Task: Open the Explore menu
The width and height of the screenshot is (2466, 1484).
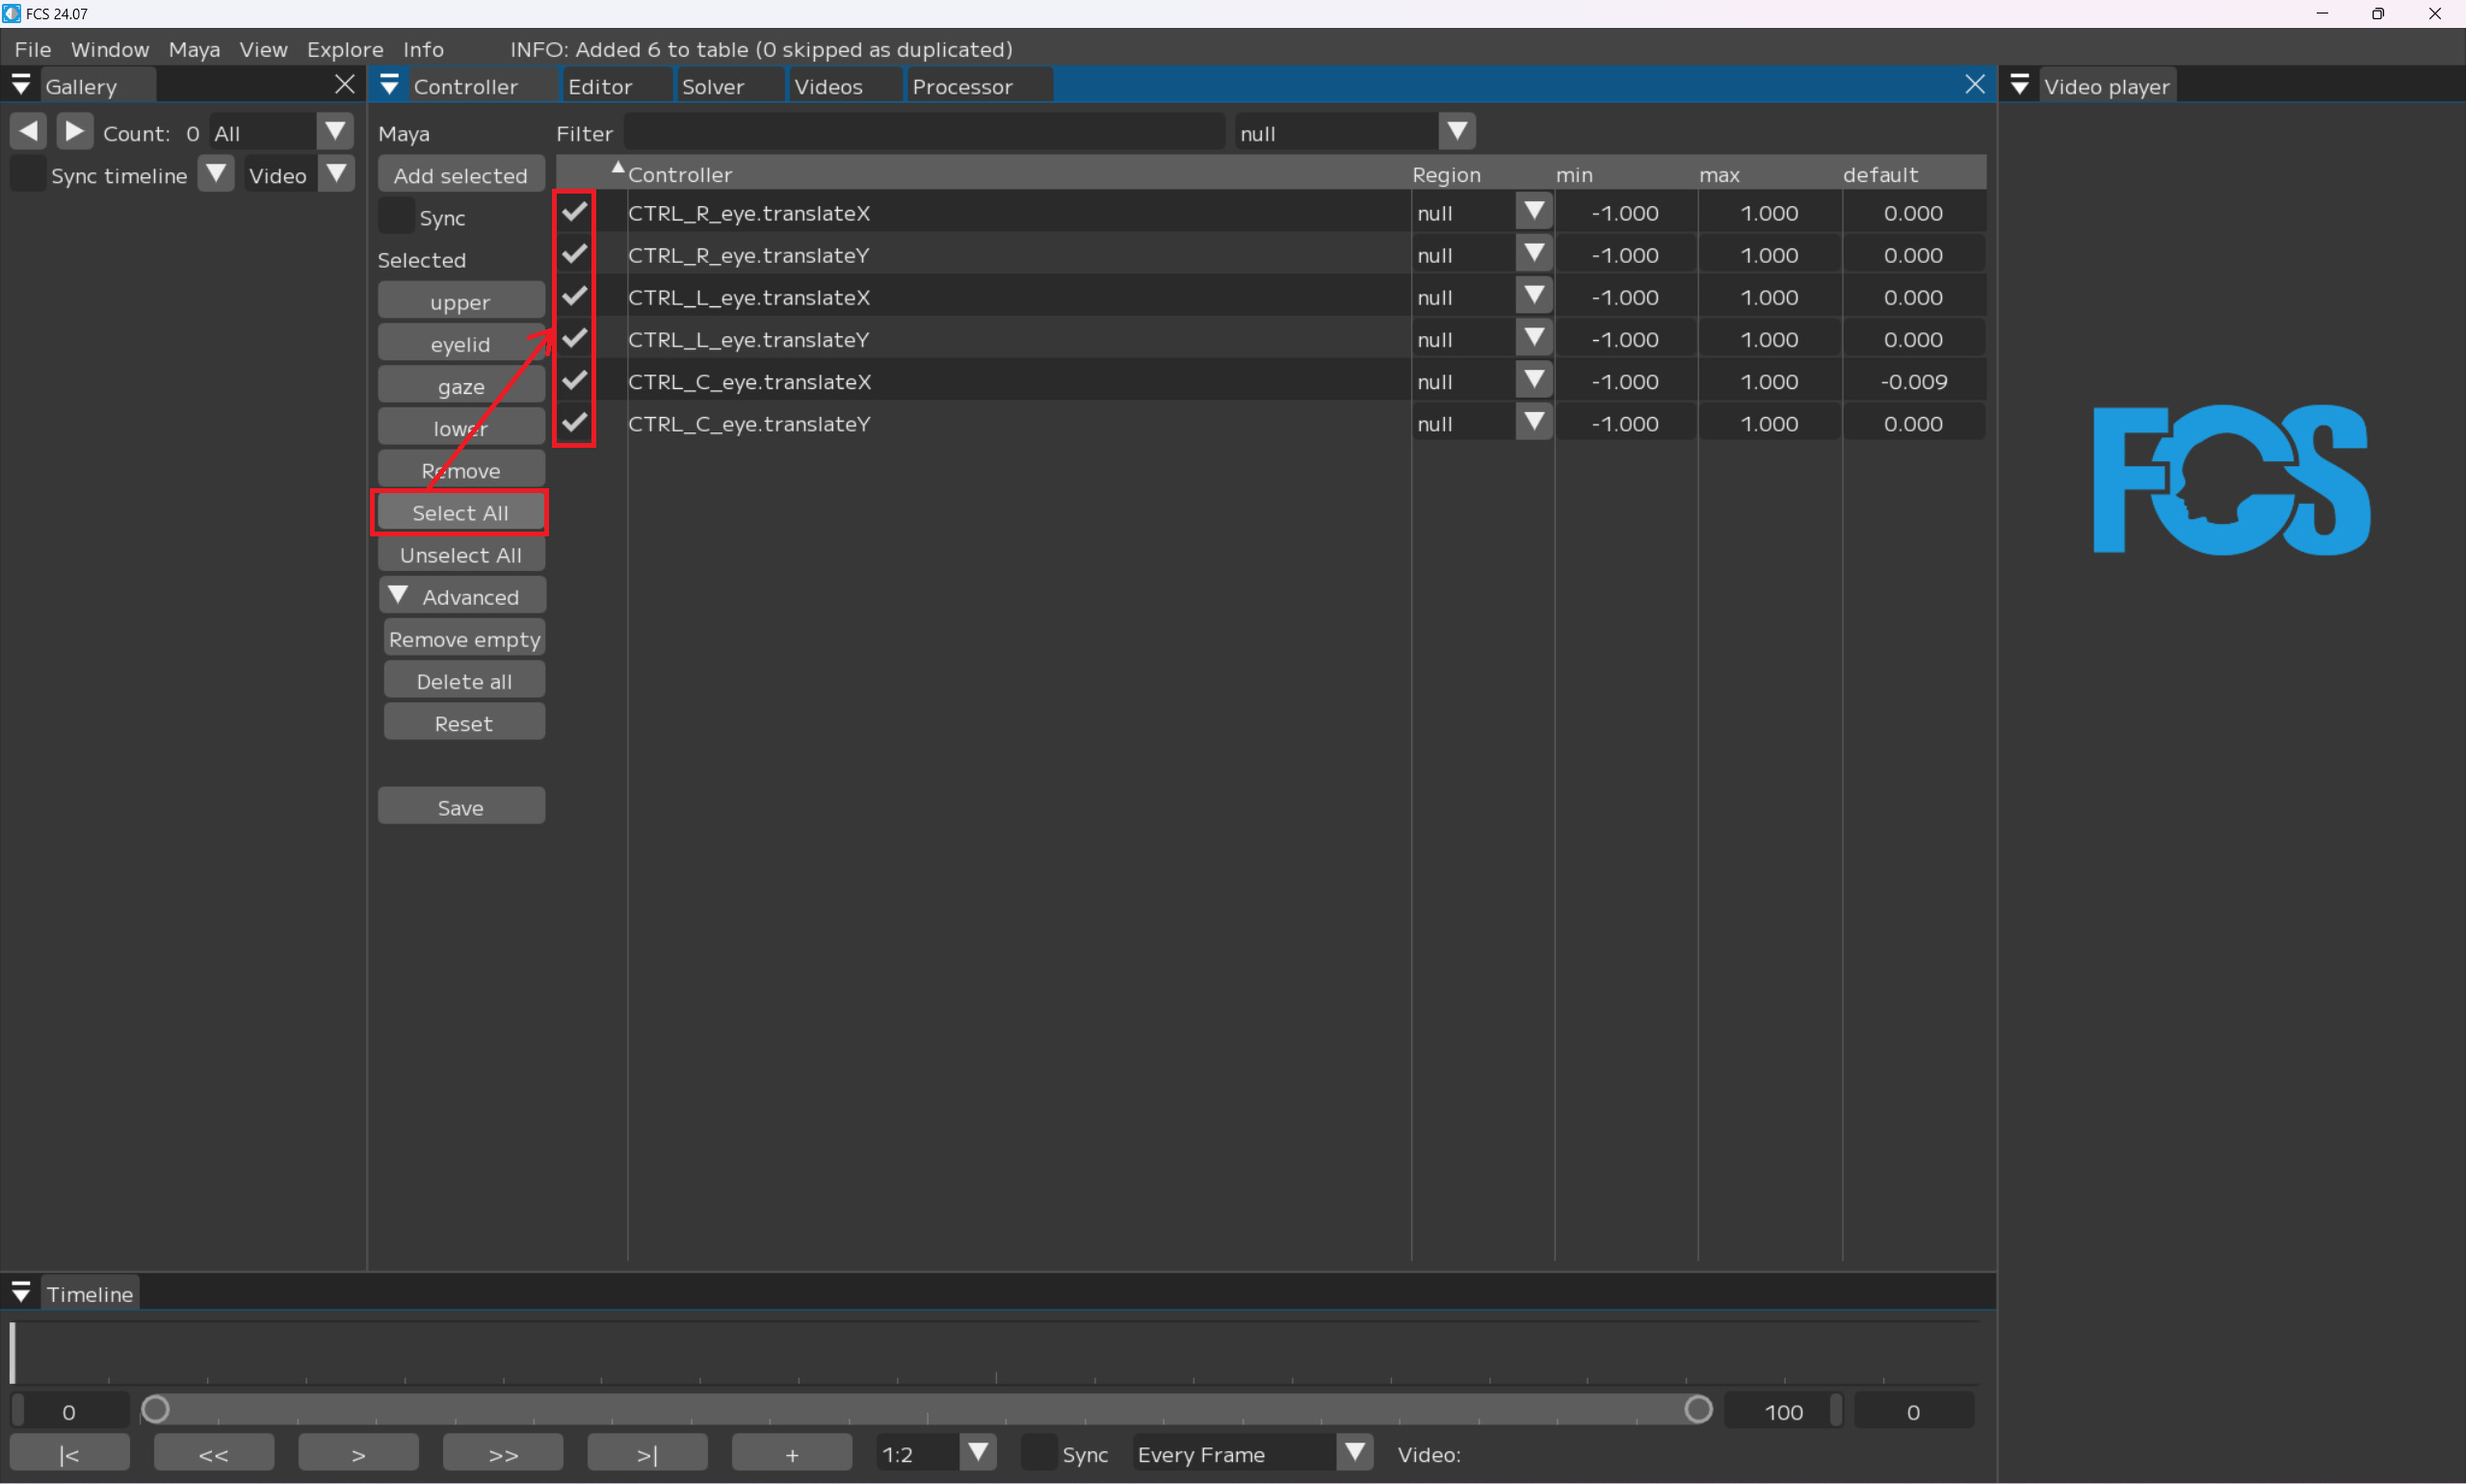Action: (x=344, y=49)
